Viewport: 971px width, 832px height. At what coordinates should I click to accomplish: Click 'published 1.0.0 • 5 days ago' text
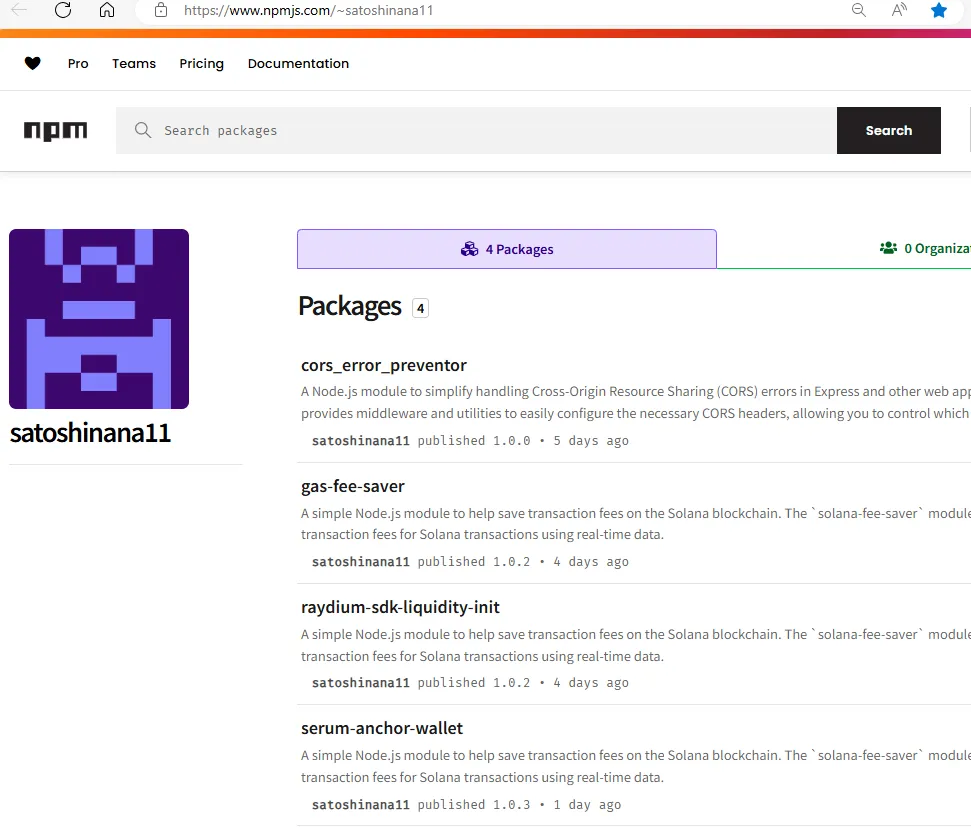pyautogui.click(x=523, y=441)
